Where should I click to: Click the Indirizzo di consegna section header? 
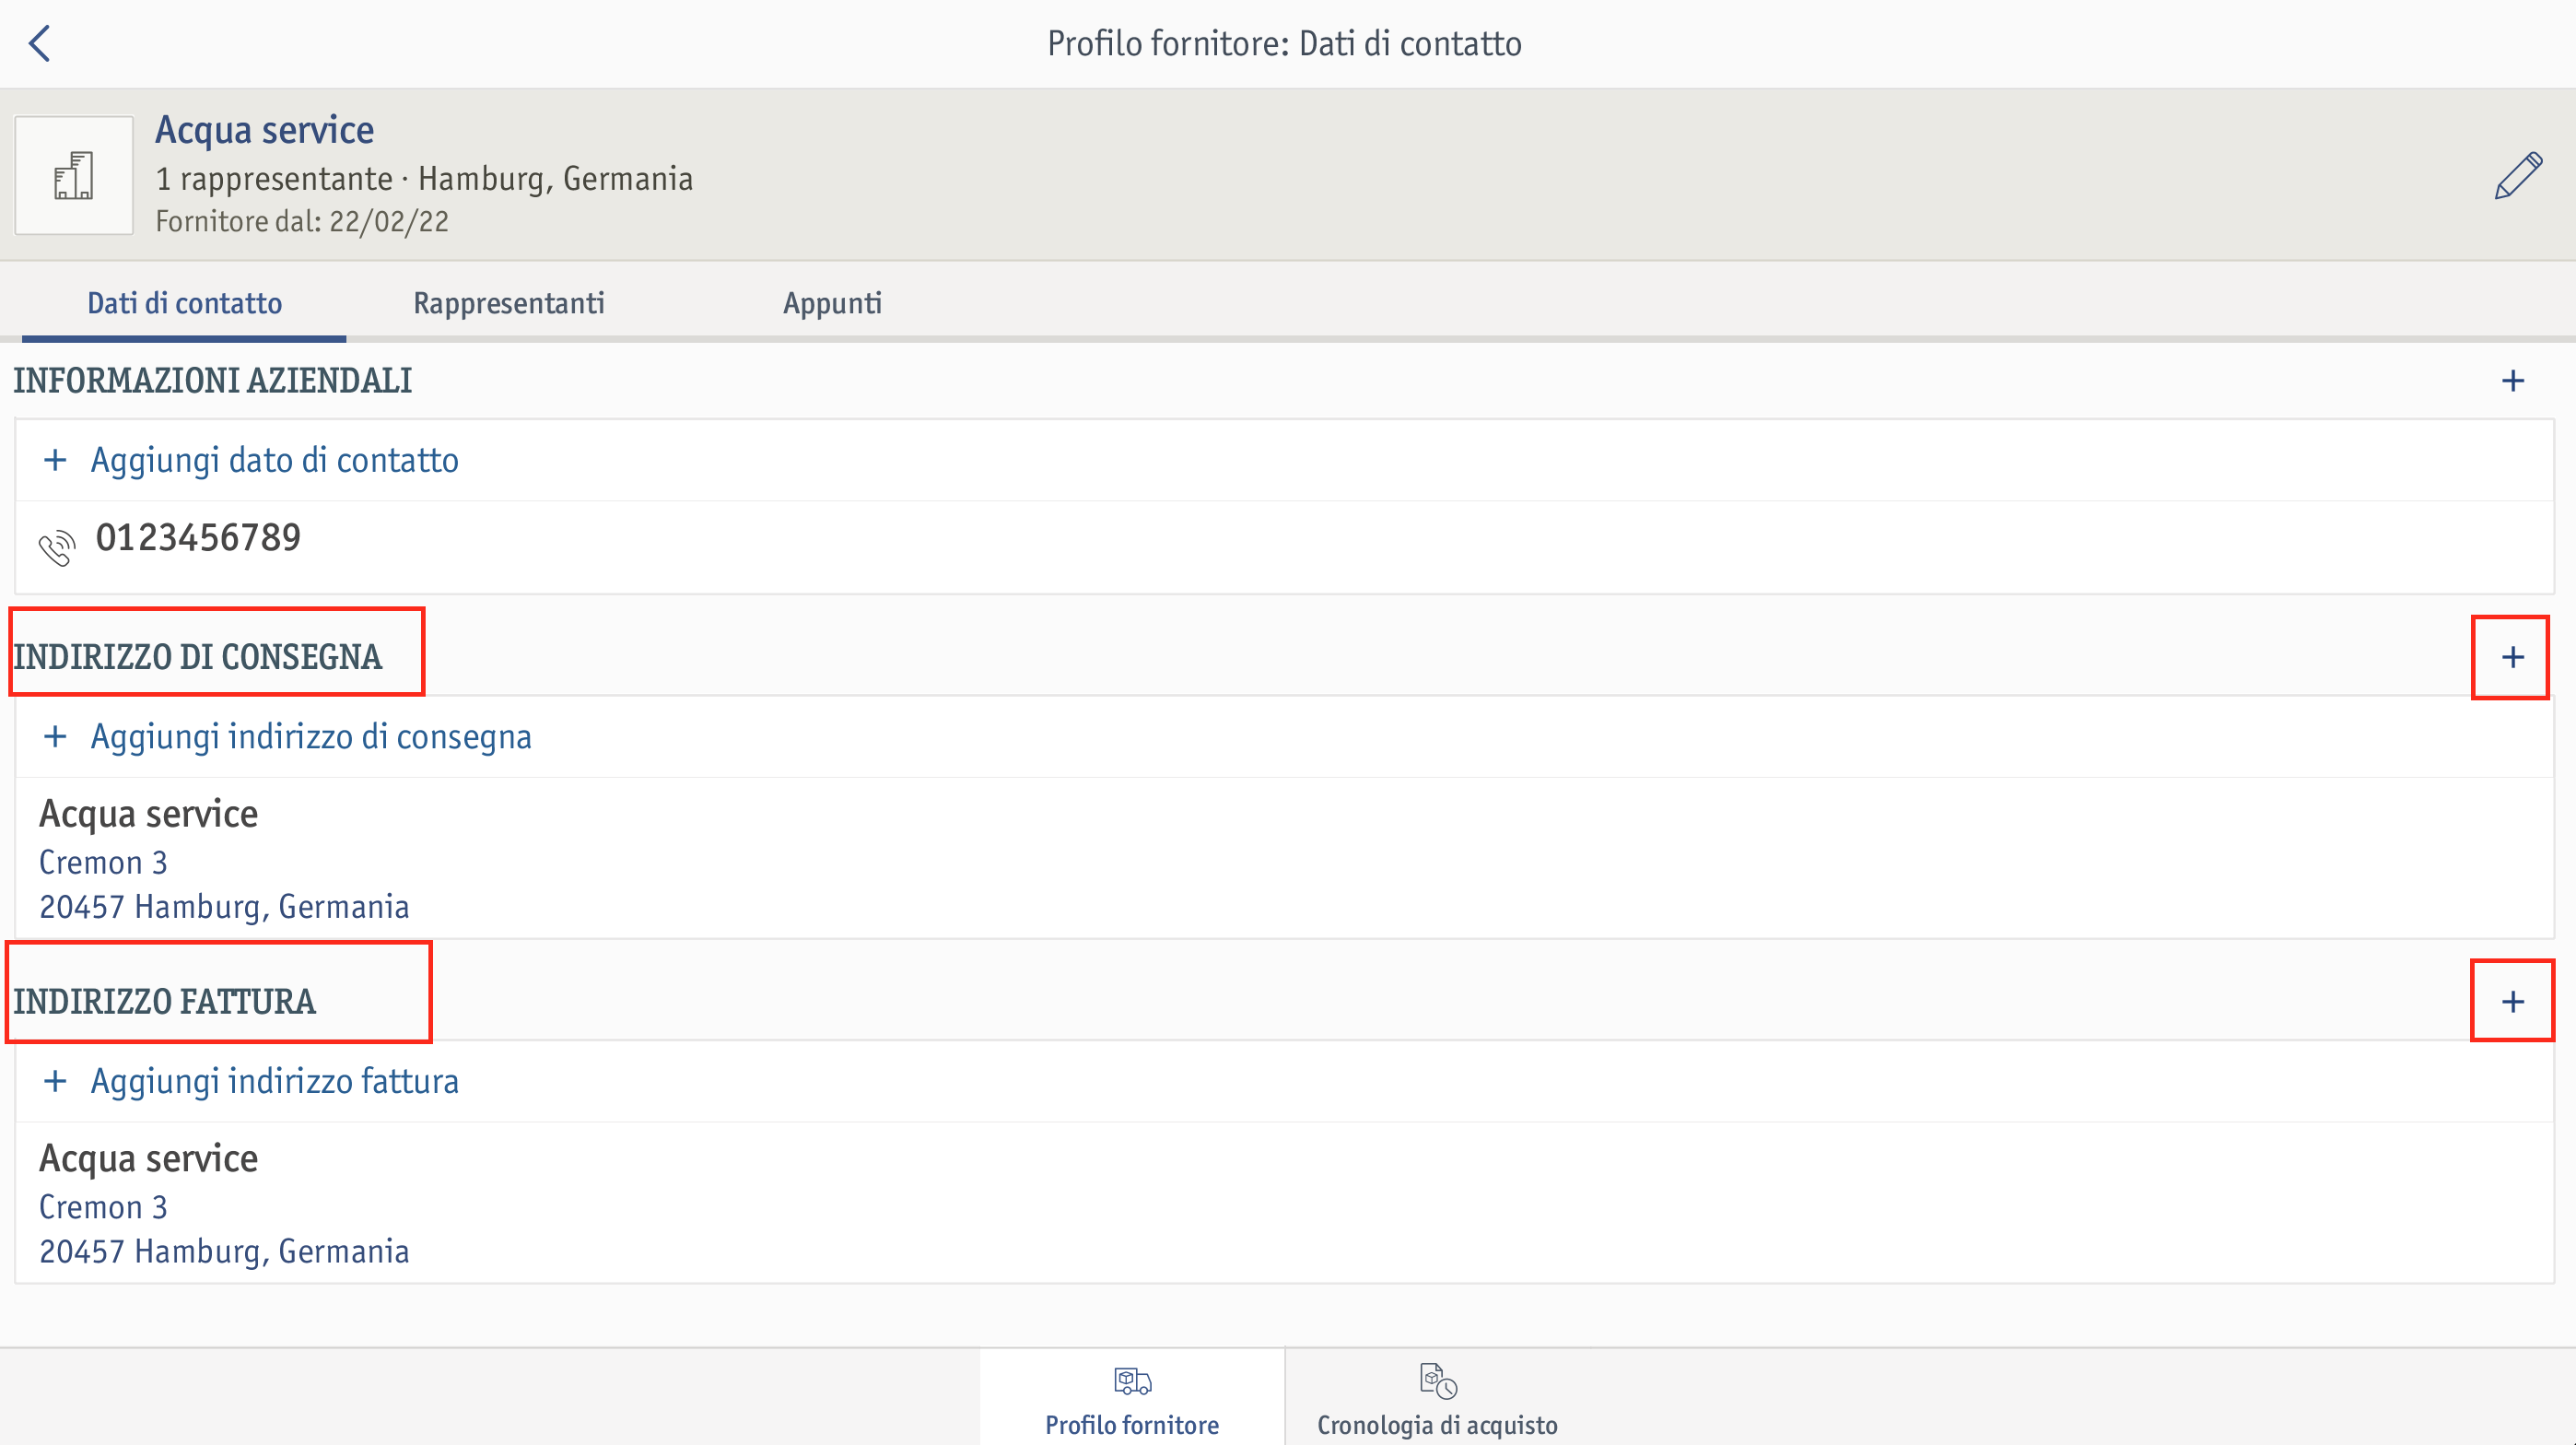pyautogui.click(x=197, y=657)
